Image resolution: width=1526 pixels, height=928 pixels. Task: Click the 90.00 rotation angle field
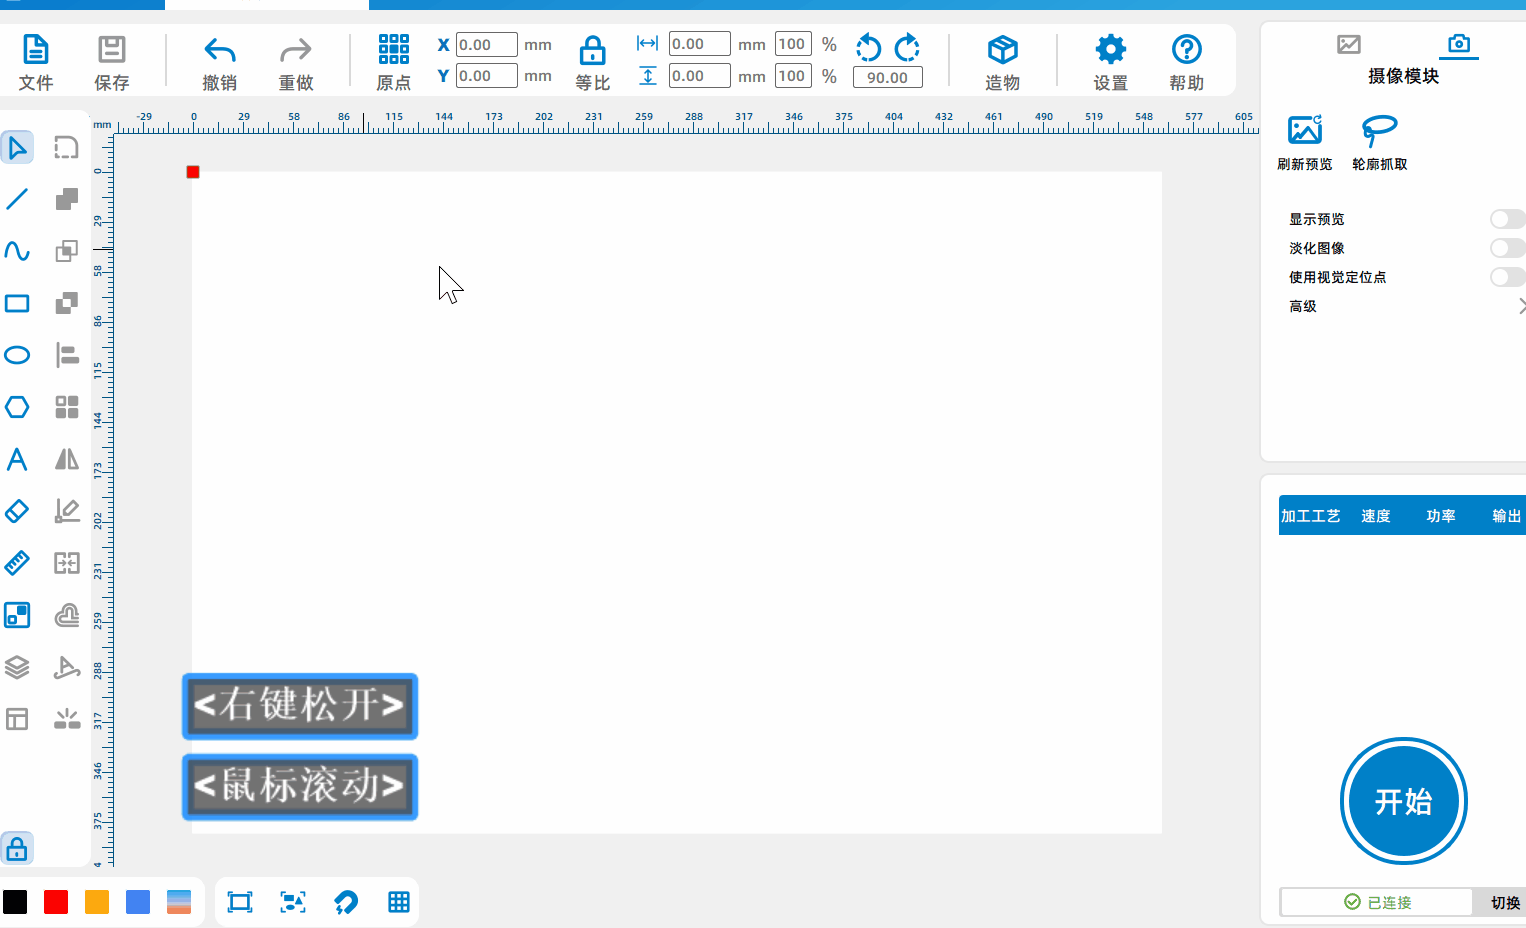pyautogui.click(x=888, y=77)
